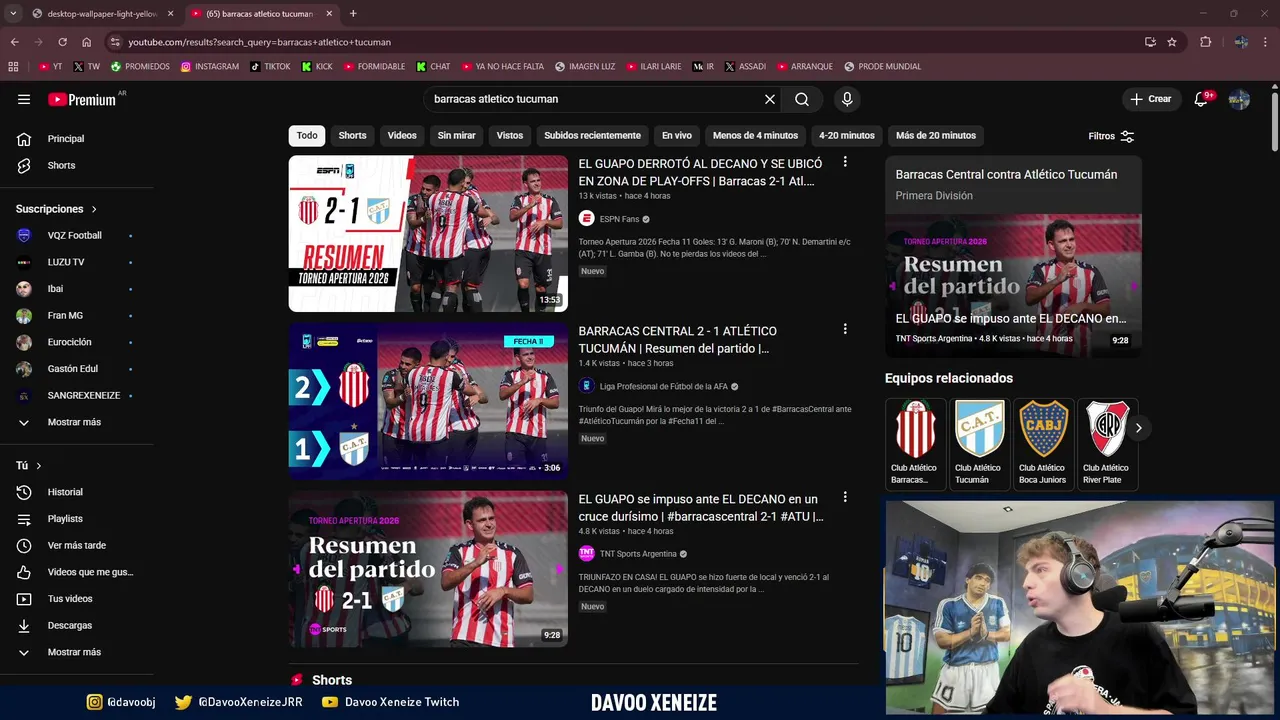The image size is (1280, 720).
Task: Open Club Atlético Boca Juniors team card
Action: click(x=1043, y=443)
